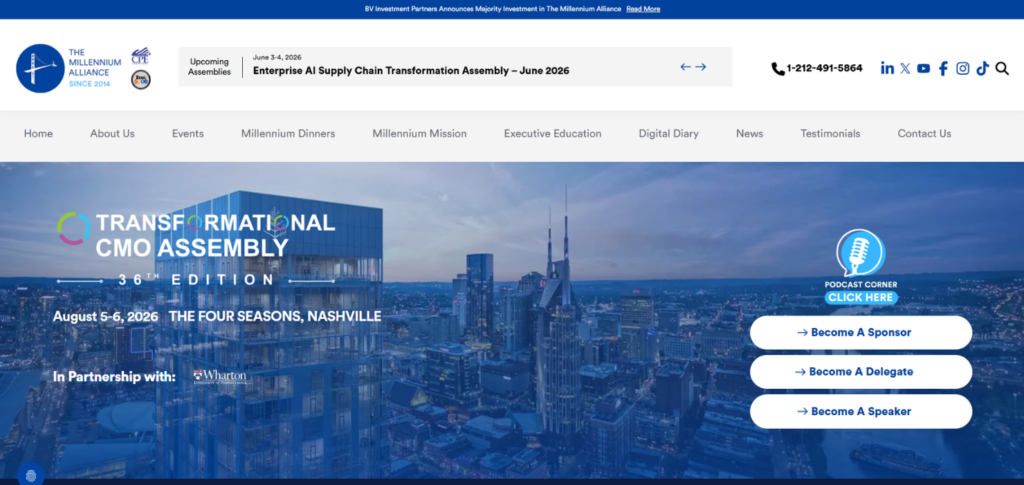Open Enterprise AI Supply Chain Transformation Assembly link

(x=411, y=70)
